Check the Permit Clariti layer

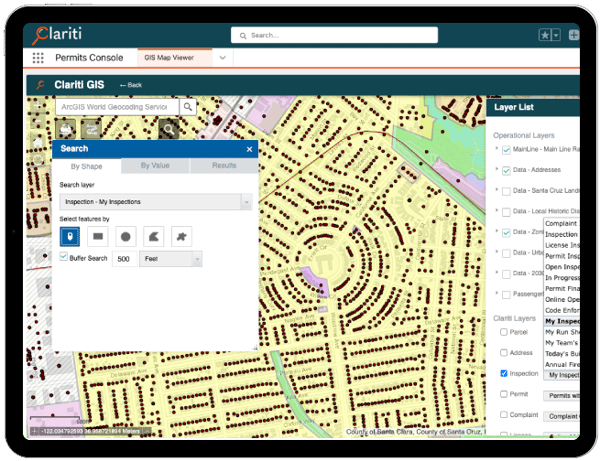pyautogui.click(x=504, y=394)
